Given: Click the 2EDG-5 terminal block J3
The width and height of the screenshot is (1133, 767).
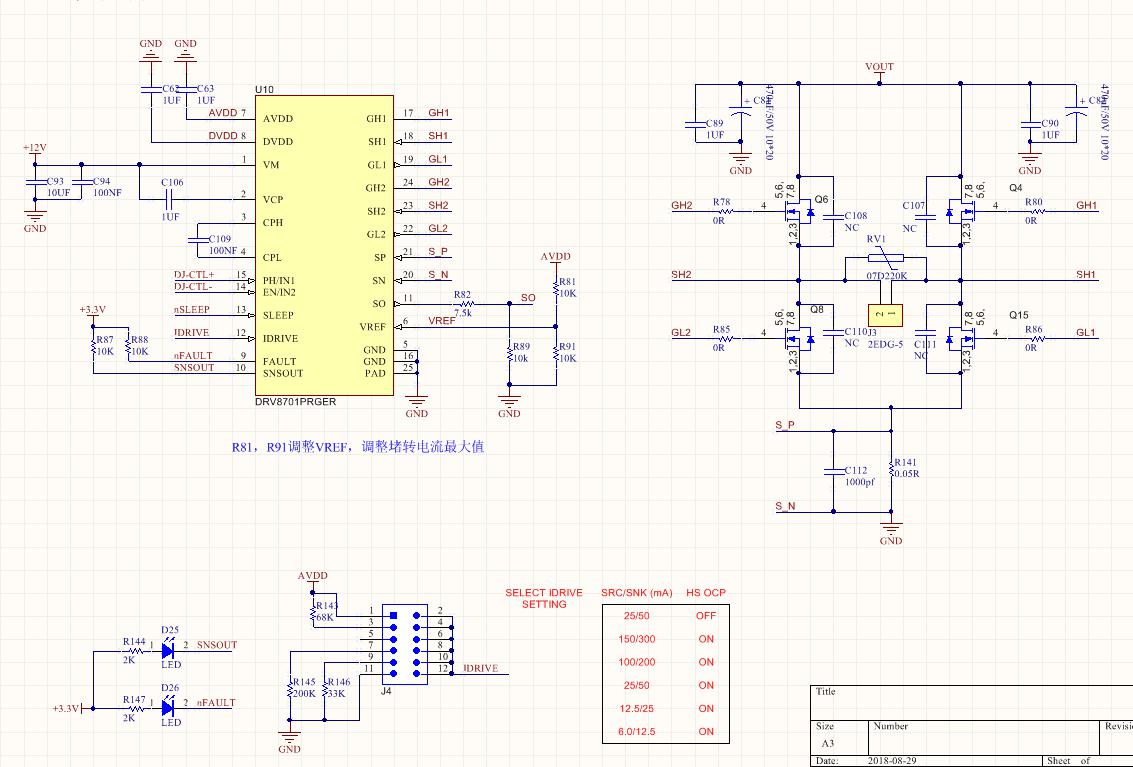Looking at the screenshot, I should click(x=885, y=314).
